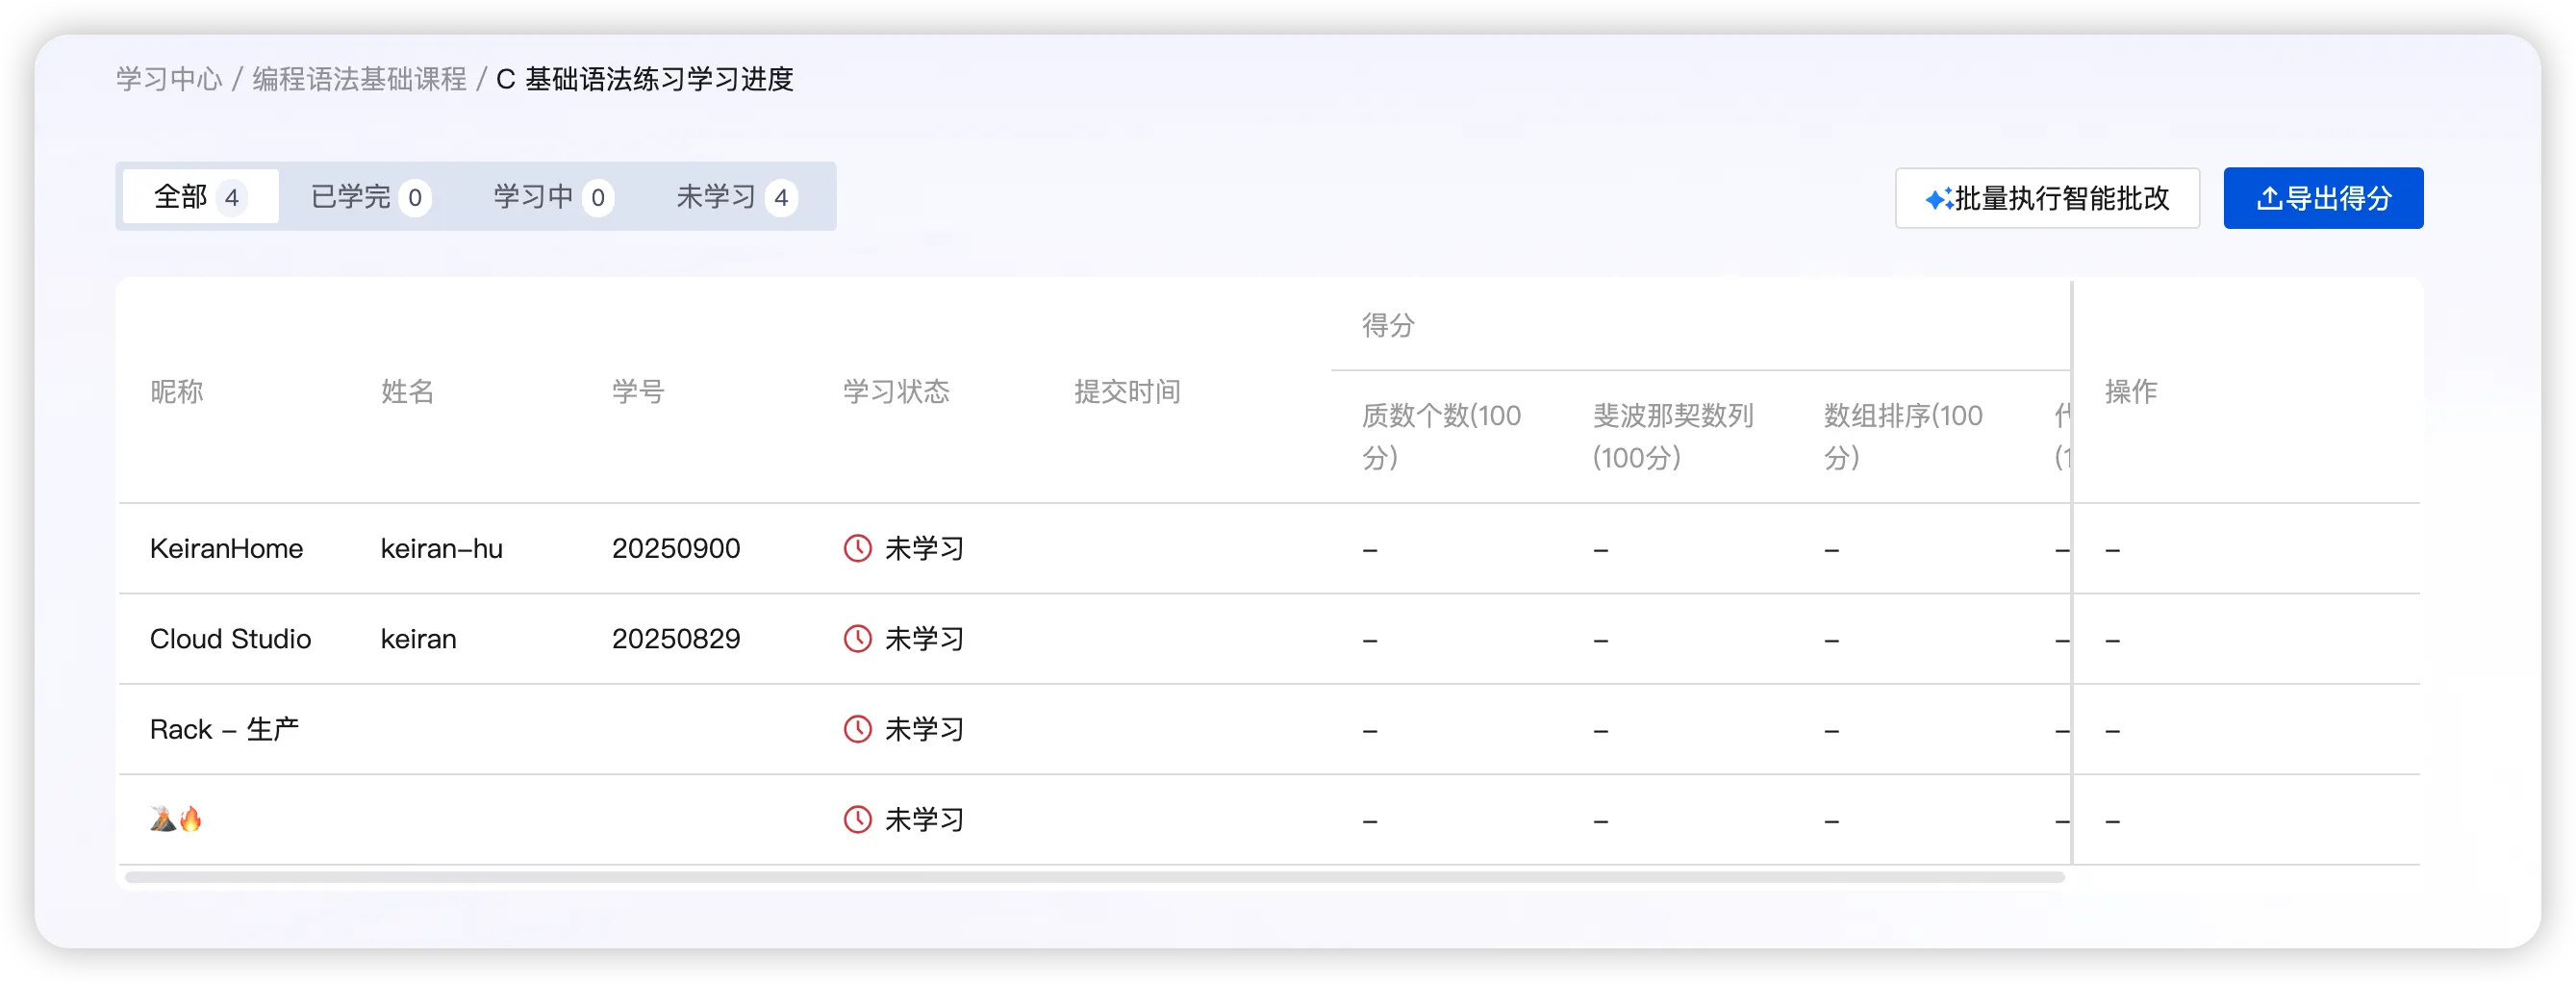Click clock status icon for Cloud Studio
The width and height of the screenshot is (2576, 983).
[857, 639]
